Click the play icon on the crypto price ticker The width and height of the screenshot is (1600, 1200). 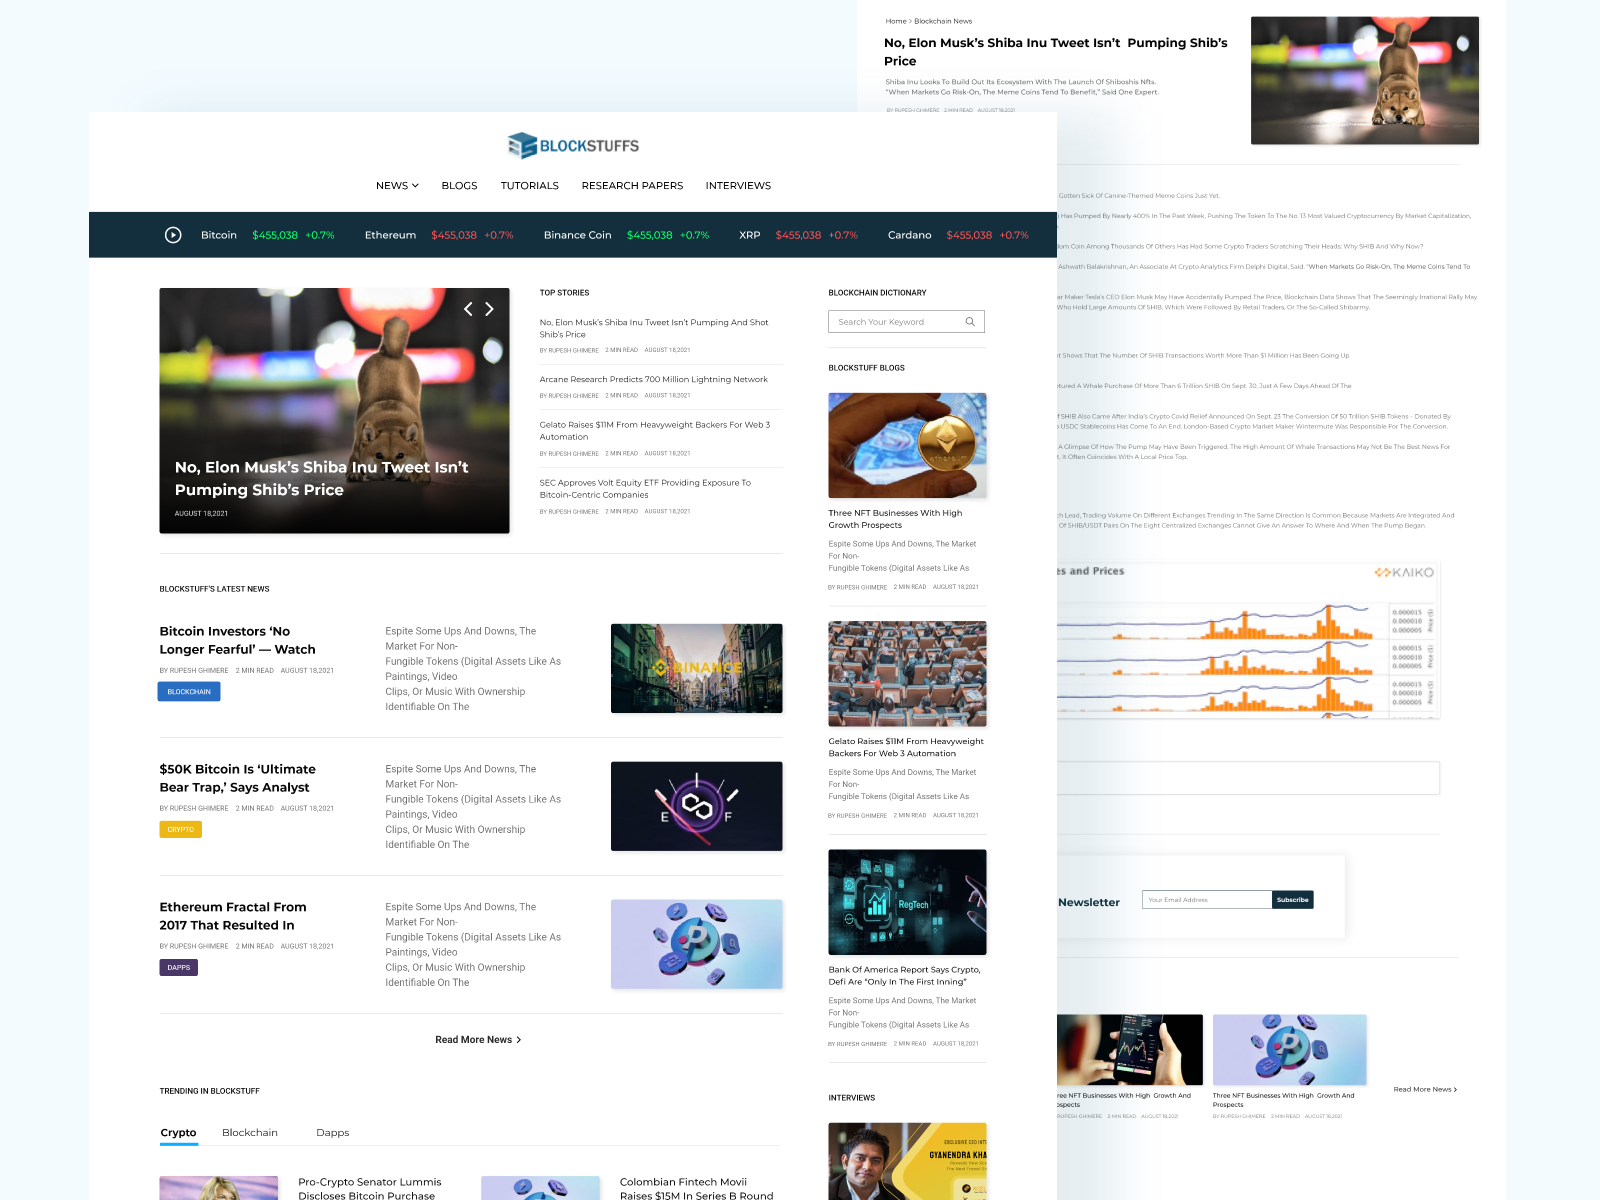click(172, 234)
